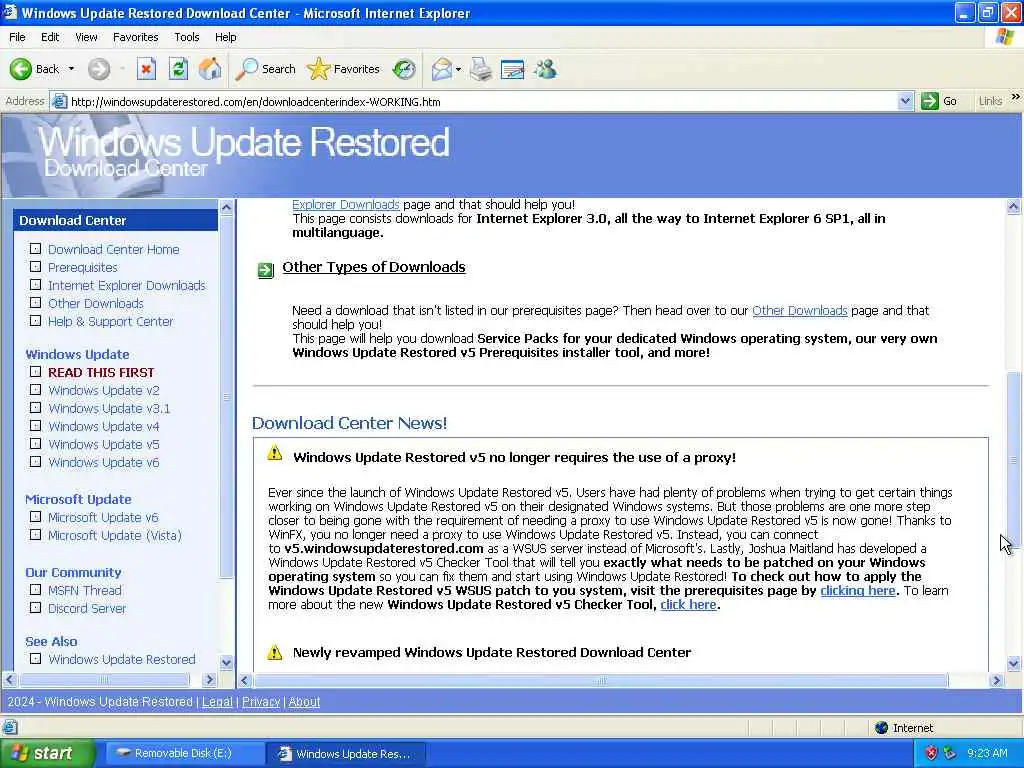
Task: Click the green Go arrow button
Action: 940,101
